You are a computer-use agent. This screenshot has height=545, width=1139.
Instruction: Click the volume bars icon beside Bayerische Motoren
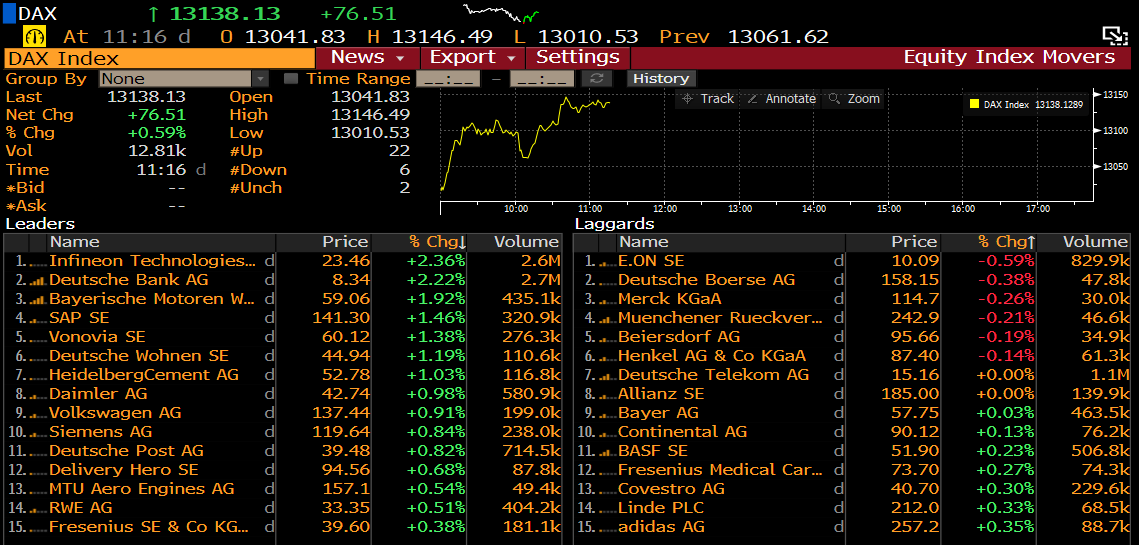click(37, 299)
